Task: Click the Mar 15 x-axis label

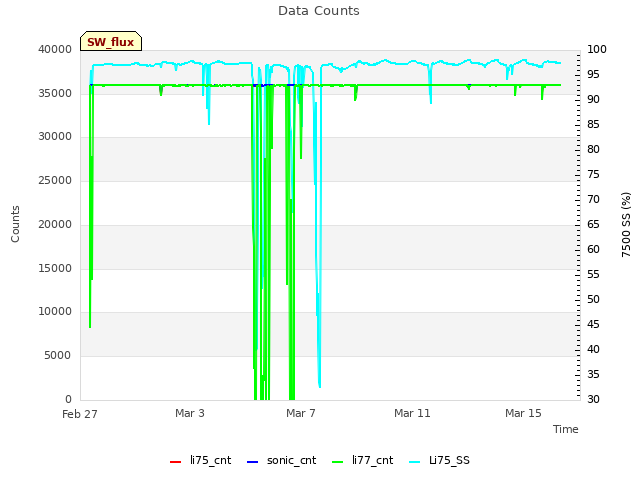Action: point(523,413)
